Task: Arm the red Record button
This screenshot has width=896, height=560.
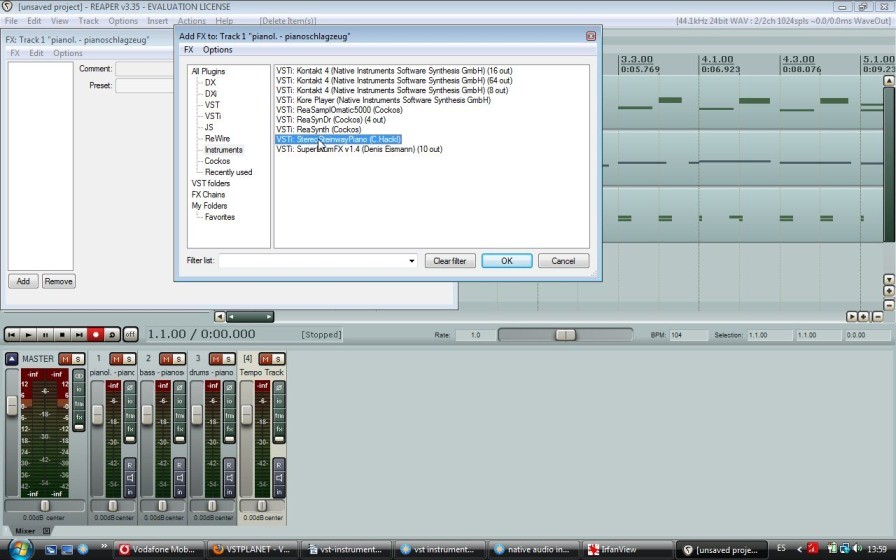Action: click(x=95, y=335)
